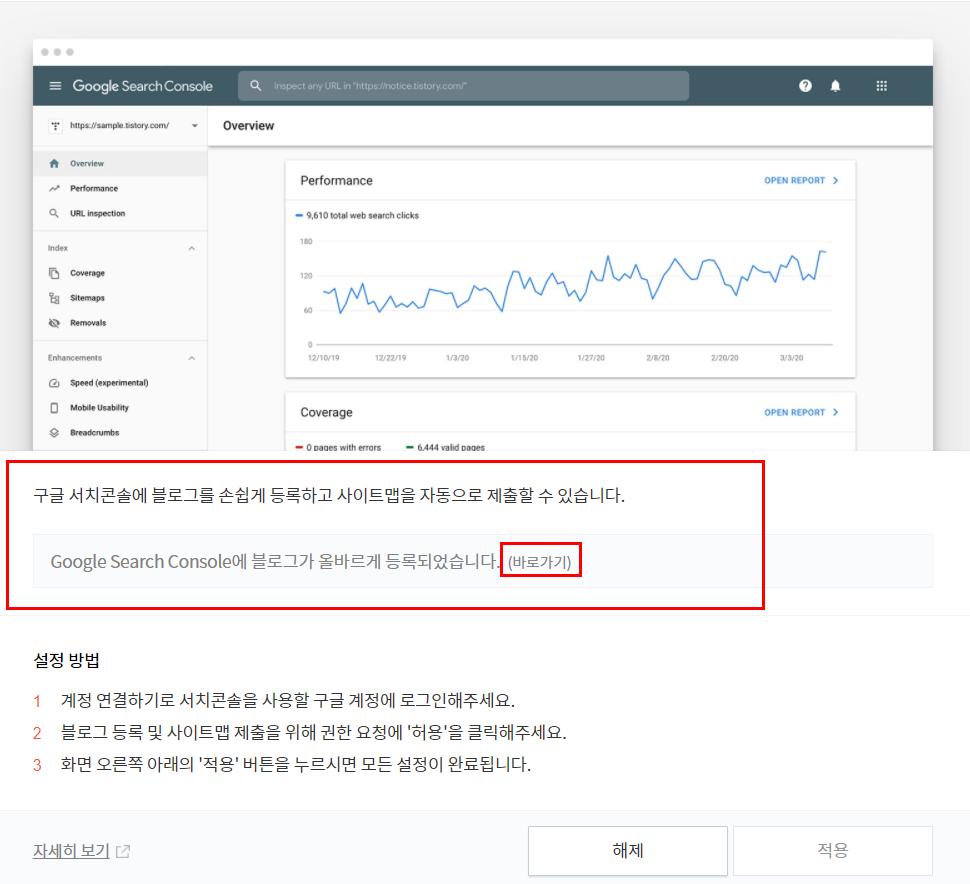Open the property dropdown for sample.tistory.com

tap(194, 126)
